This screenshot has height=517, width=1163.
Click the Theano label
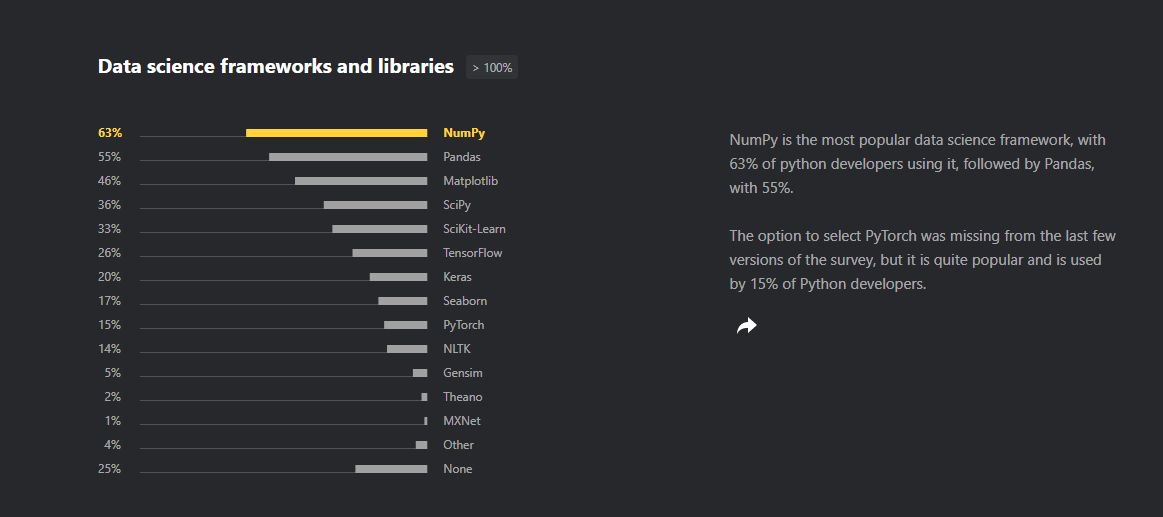pos(462,397)
